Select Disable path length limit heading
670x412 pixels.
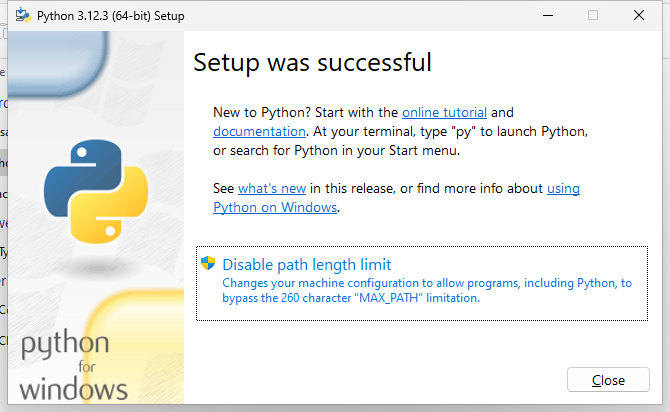[307, 265]
